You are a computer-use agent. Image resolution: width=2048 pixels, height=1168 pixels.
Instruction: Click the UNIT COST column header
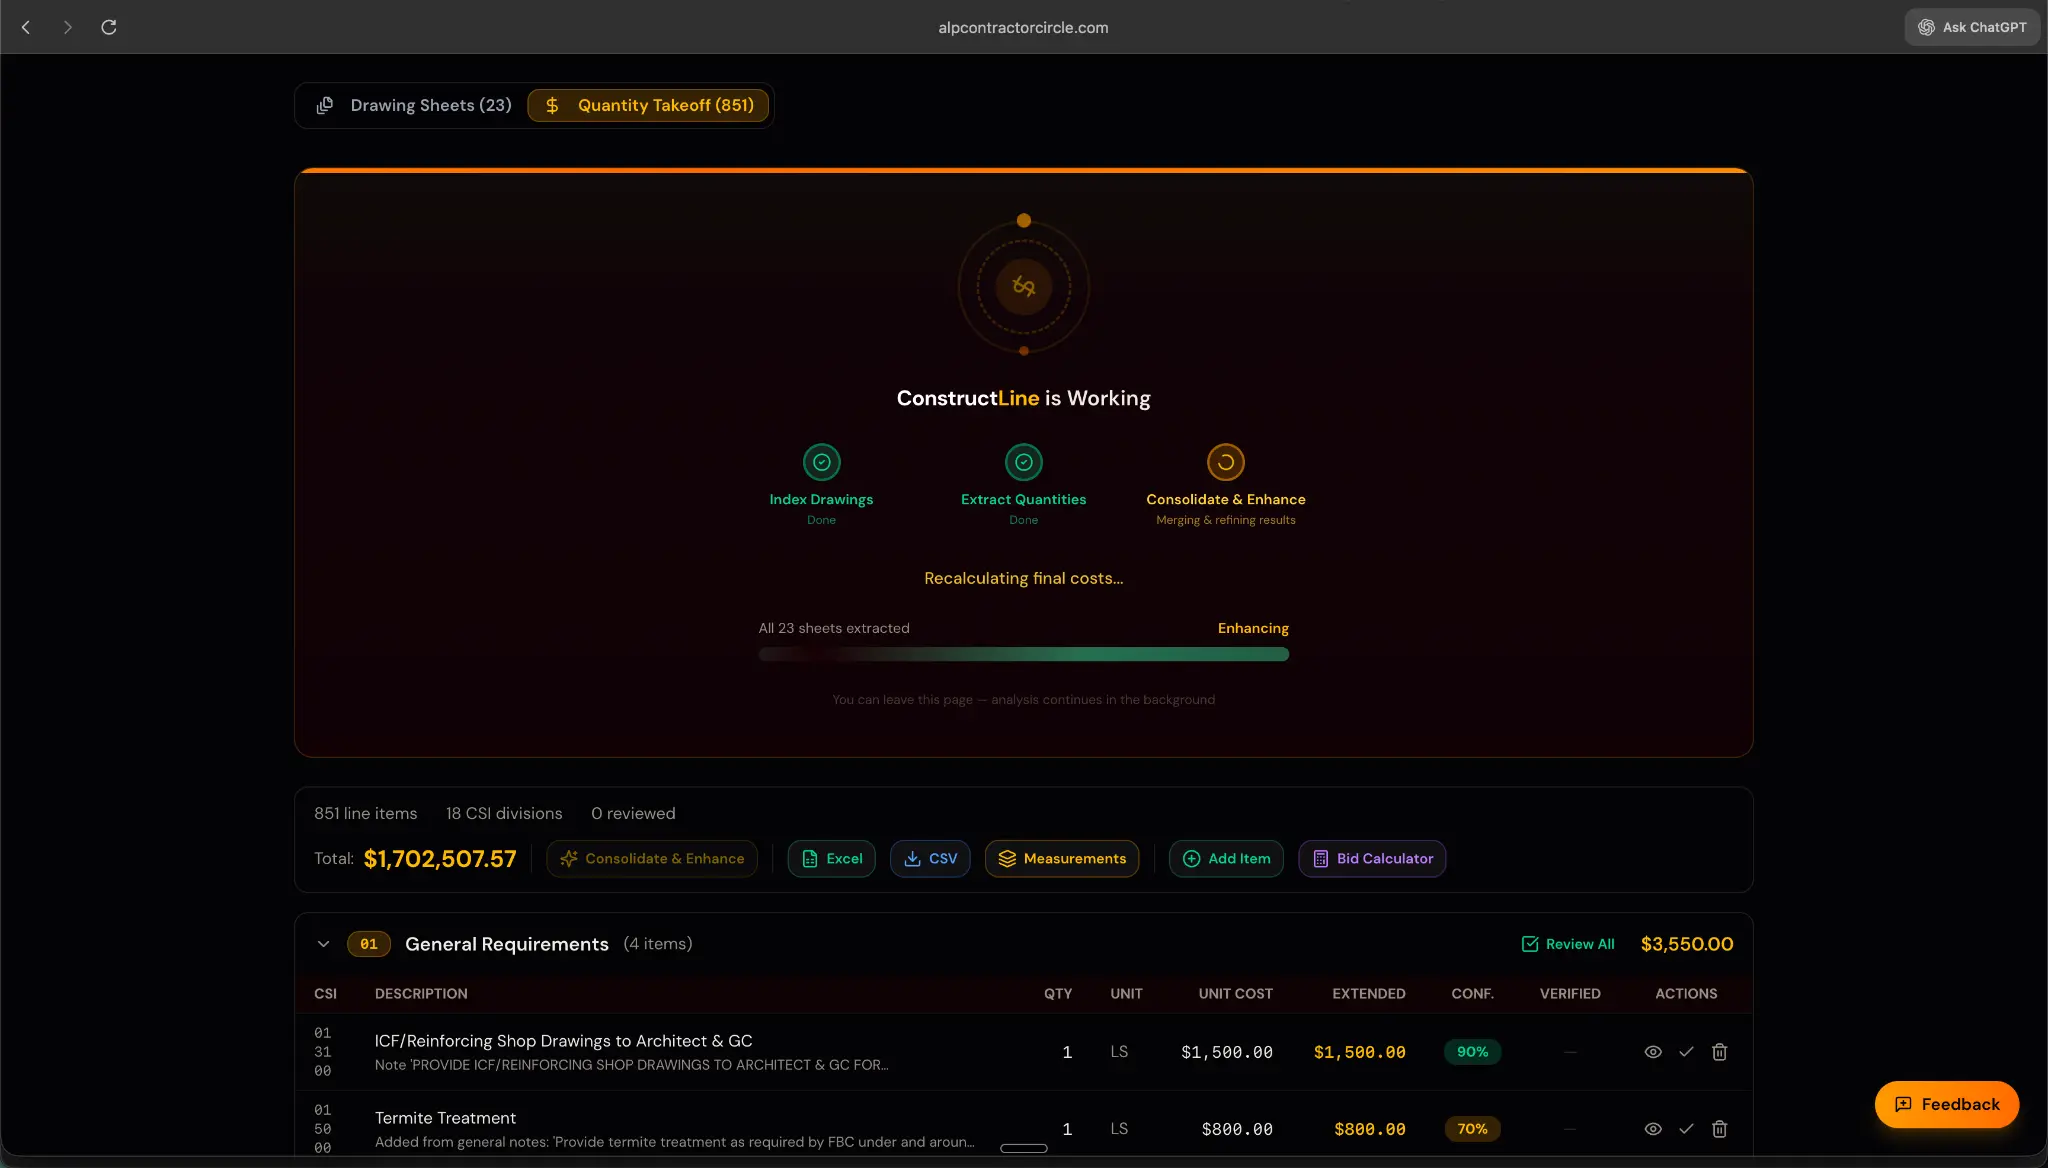[x=1236, y=994]
